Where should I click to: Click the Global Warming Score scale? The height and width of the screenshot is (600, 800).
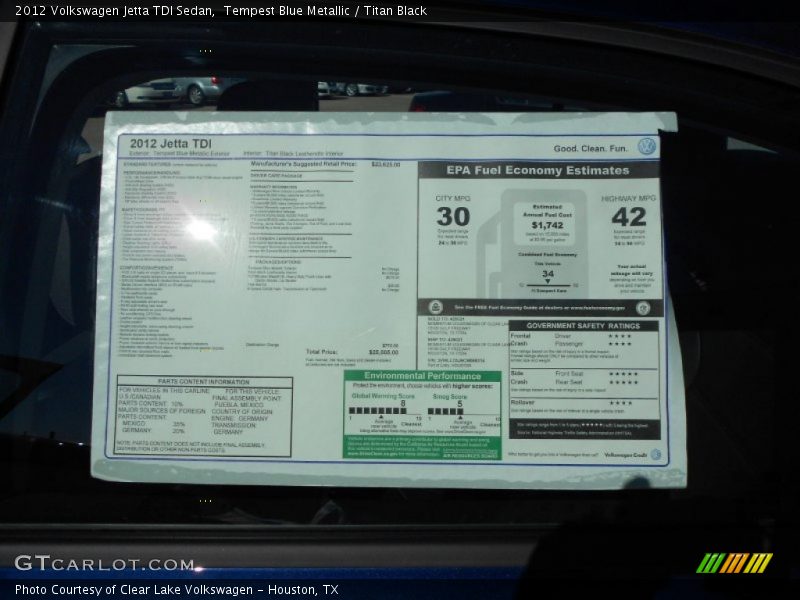click(x=377, y=410)
